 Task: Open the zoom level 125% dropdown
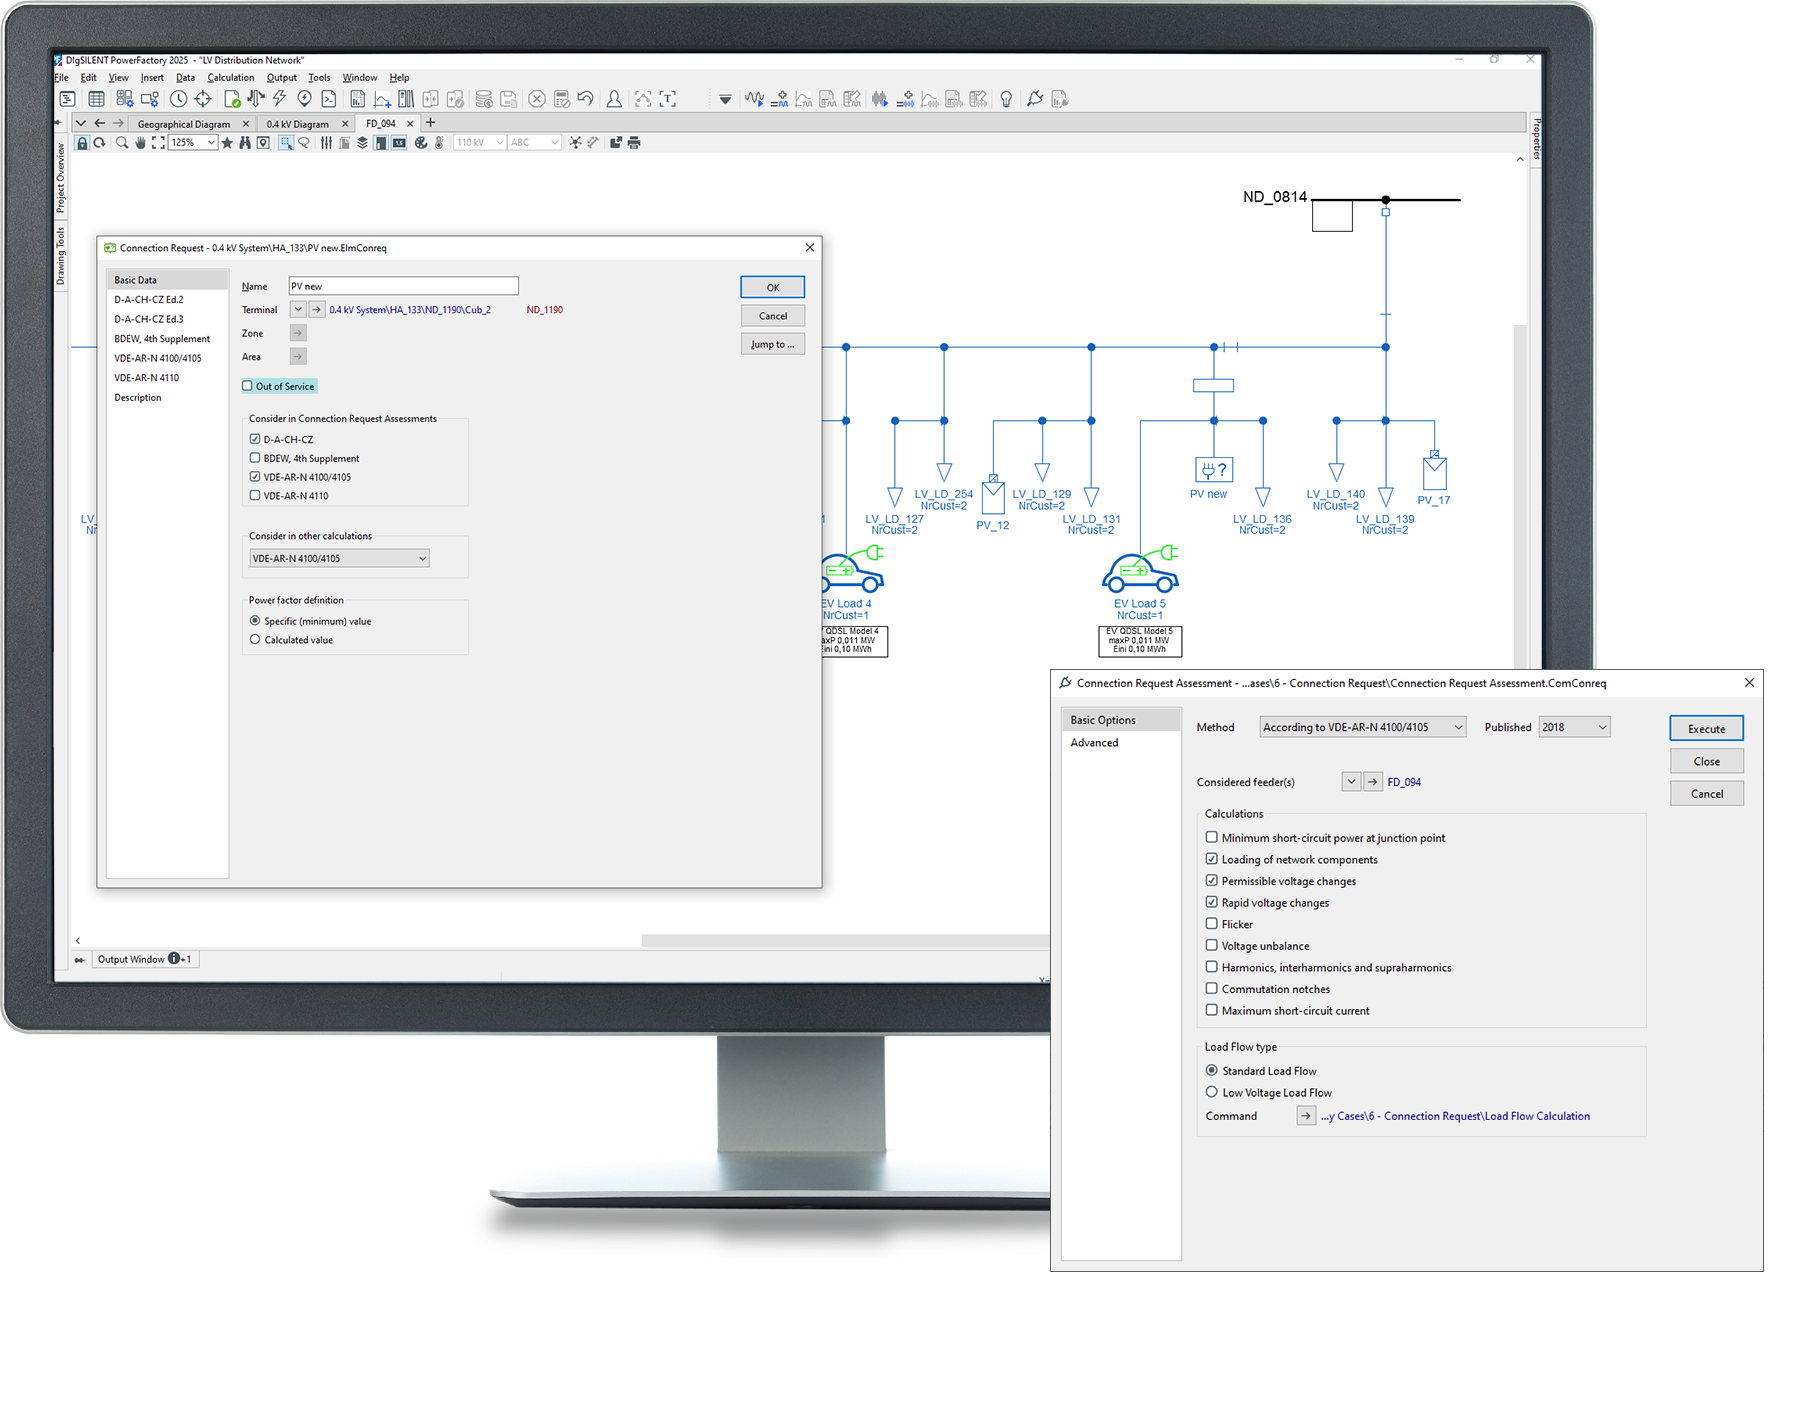(x=211, y=143)
